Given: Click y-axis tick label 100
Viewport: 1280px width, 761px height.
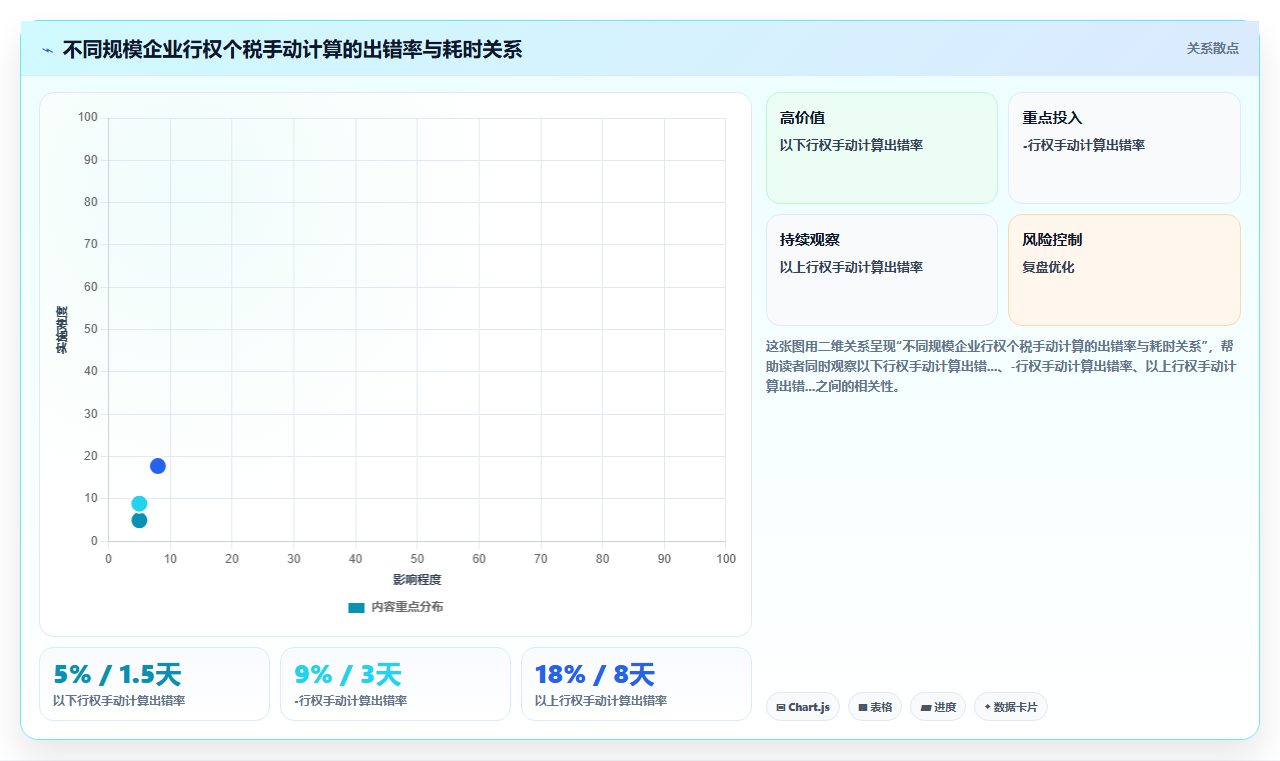Looking at the screenshot, I should pos(88,118).
